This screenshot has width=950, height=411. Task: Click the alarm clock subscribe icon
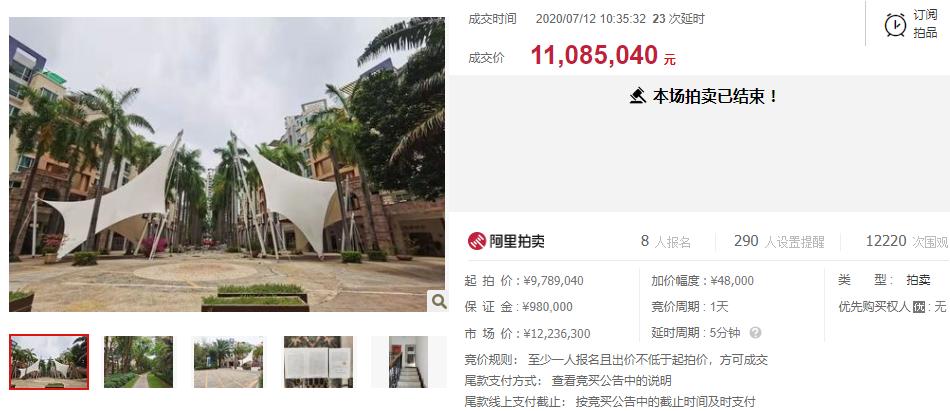(x=895, y=25)
